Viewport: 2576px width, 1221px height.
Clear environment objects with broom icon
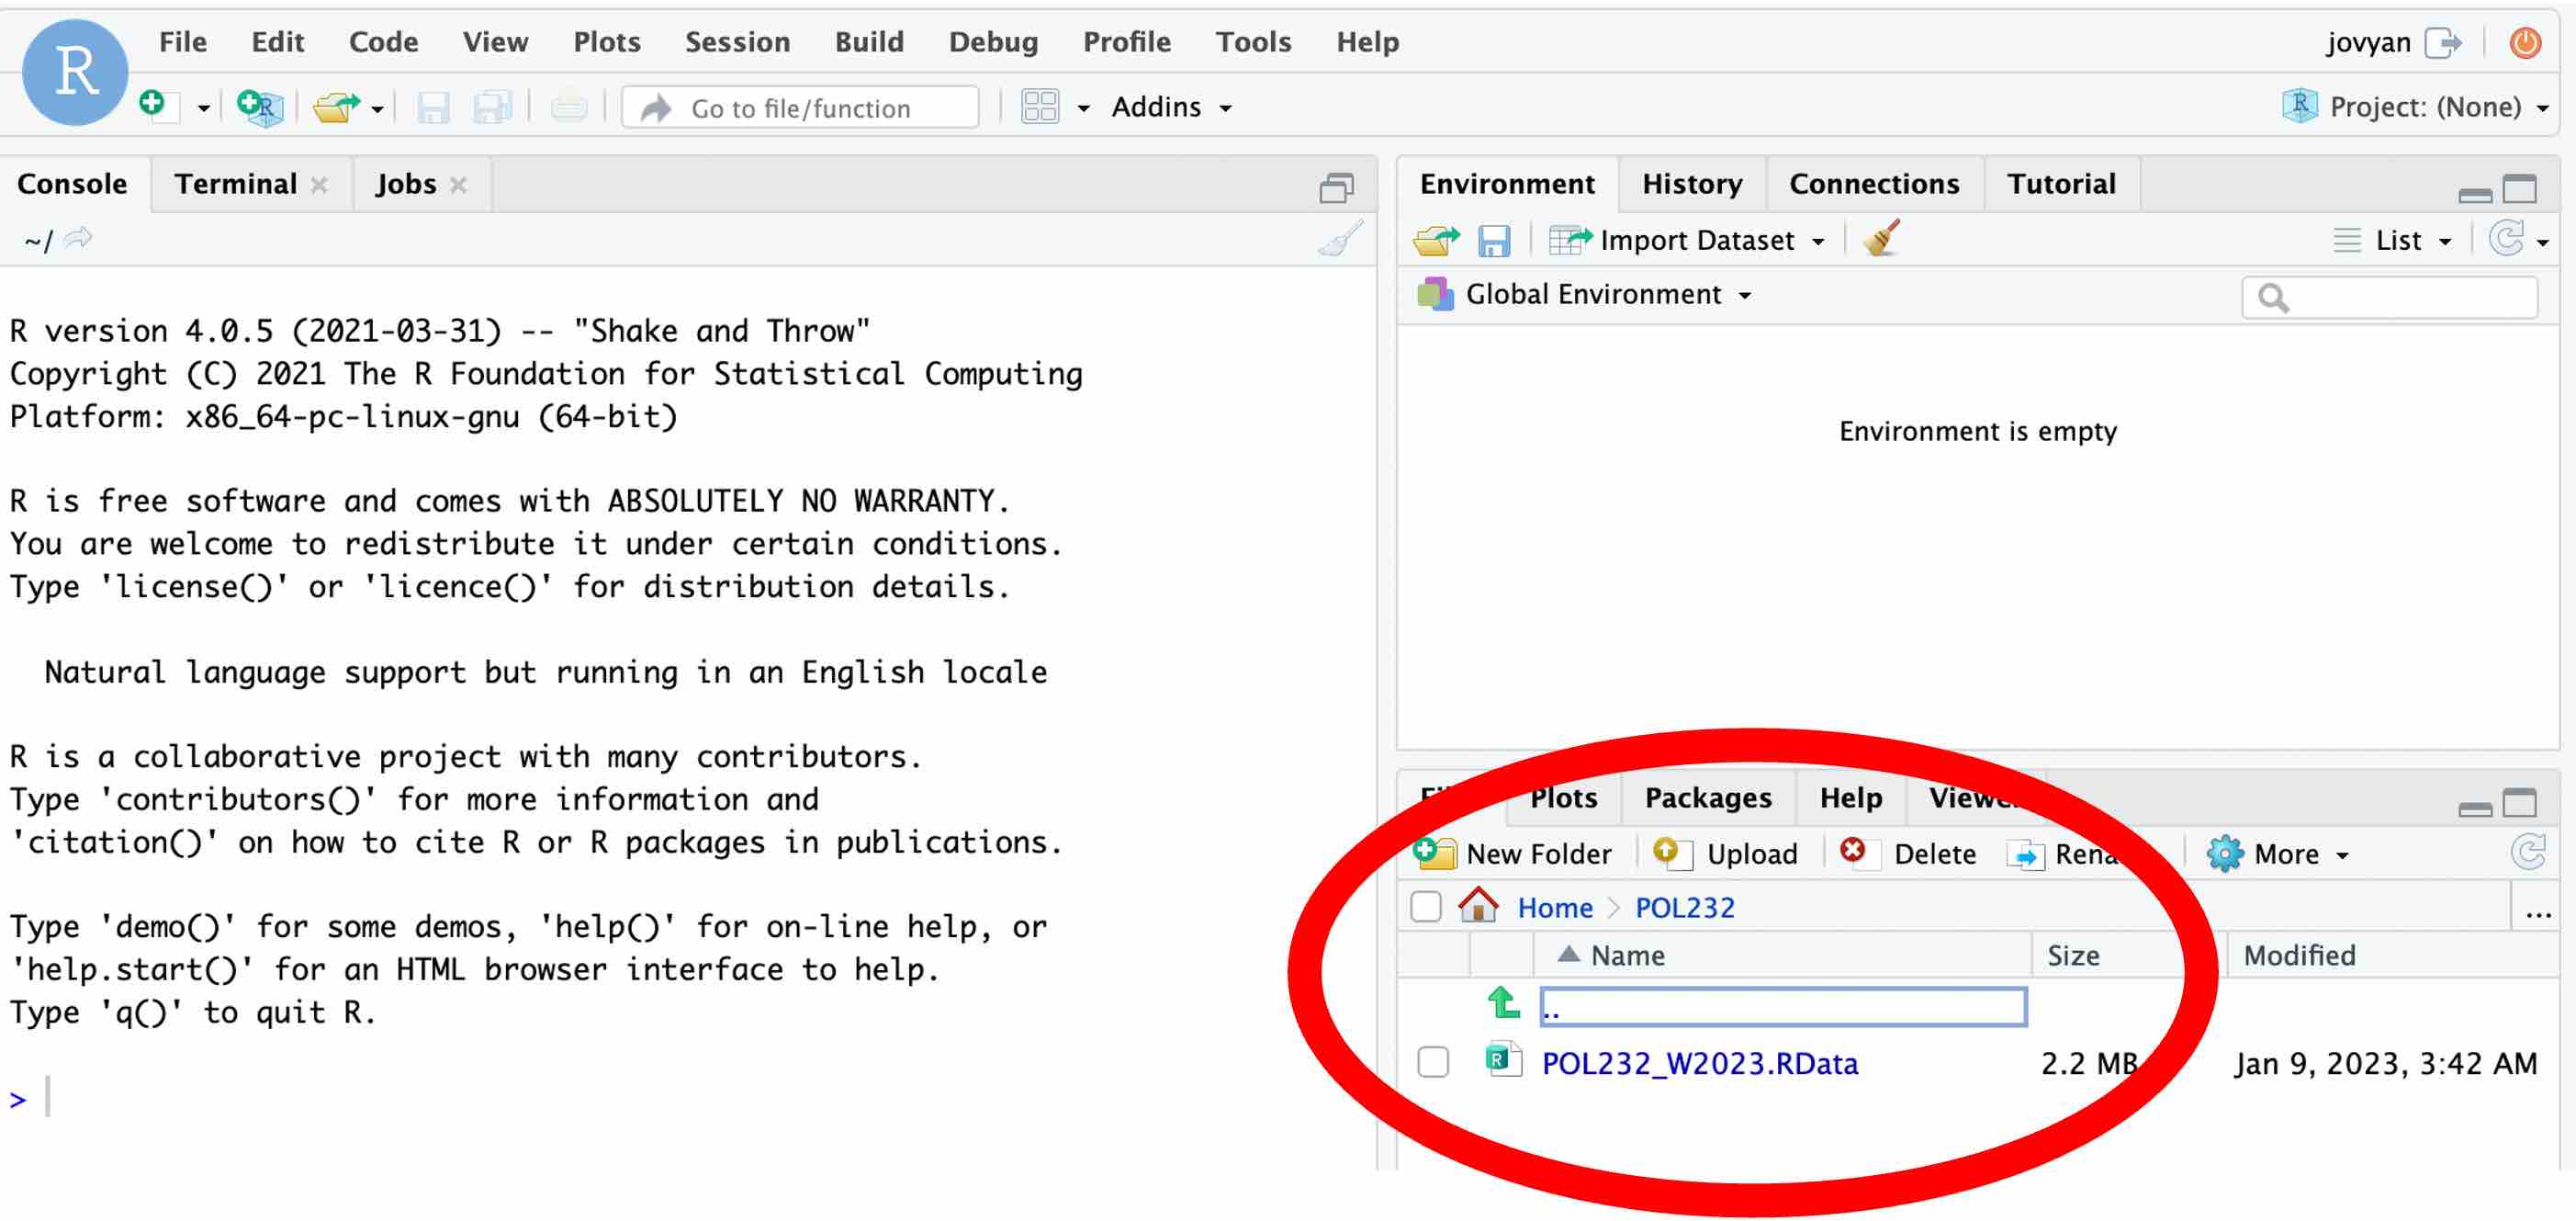coord(1882,239)
